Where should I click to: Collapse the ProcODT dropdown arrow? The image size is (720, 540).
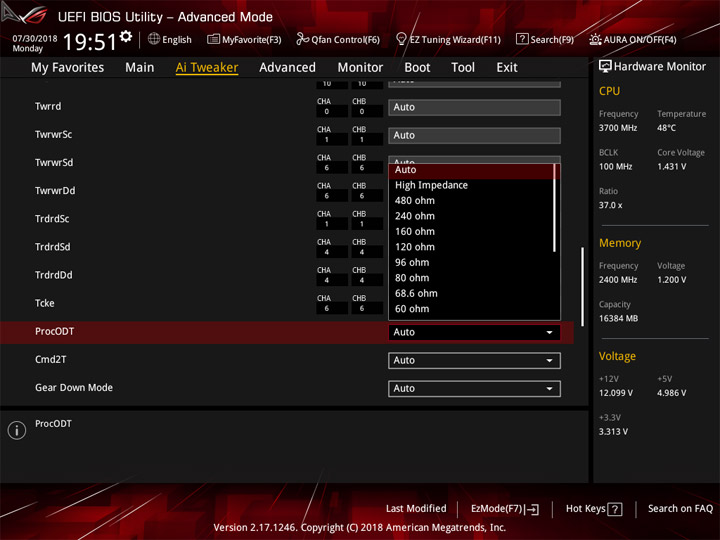pos(549,332)
